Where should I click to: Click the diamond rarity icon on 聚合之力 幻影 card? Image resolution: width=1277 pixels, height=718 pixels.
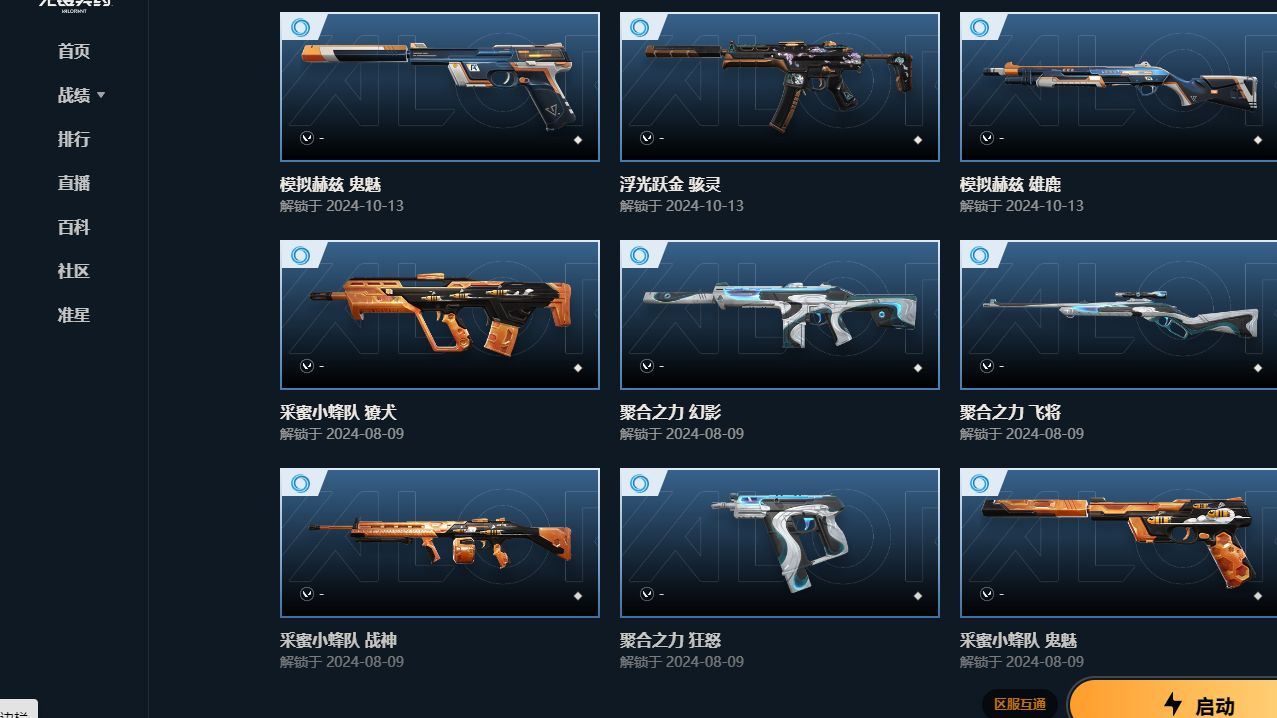point(917,368)
